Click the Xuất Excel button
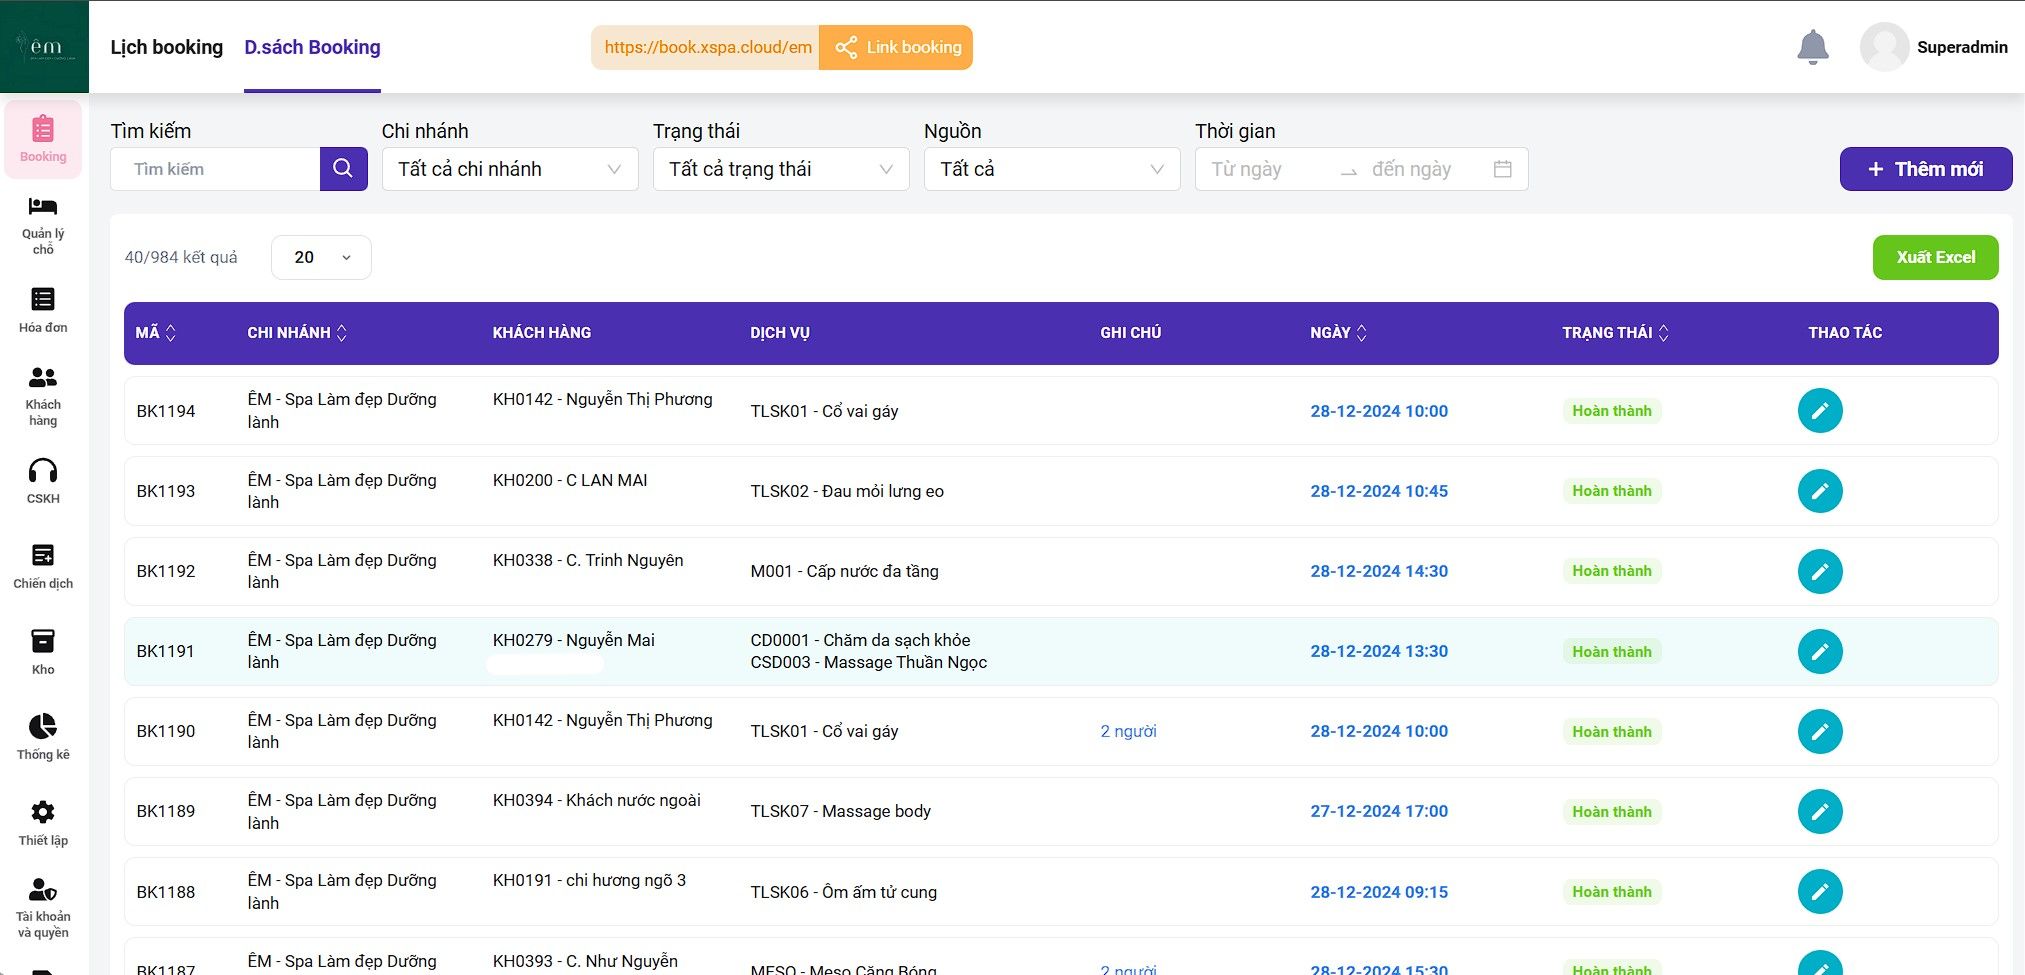2025x975 pixels. [1935, 257]
